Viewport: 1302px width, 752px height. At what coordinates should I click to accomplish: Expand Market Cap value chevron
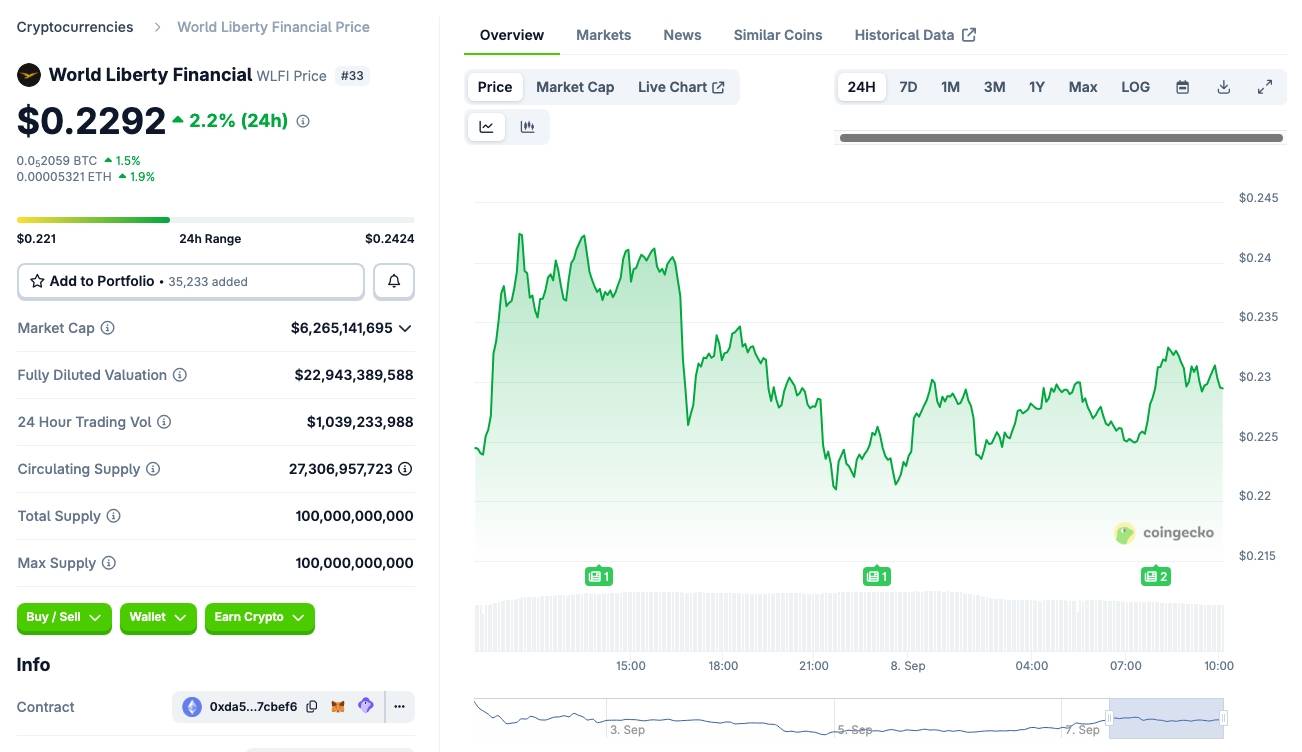coord(405,328)
